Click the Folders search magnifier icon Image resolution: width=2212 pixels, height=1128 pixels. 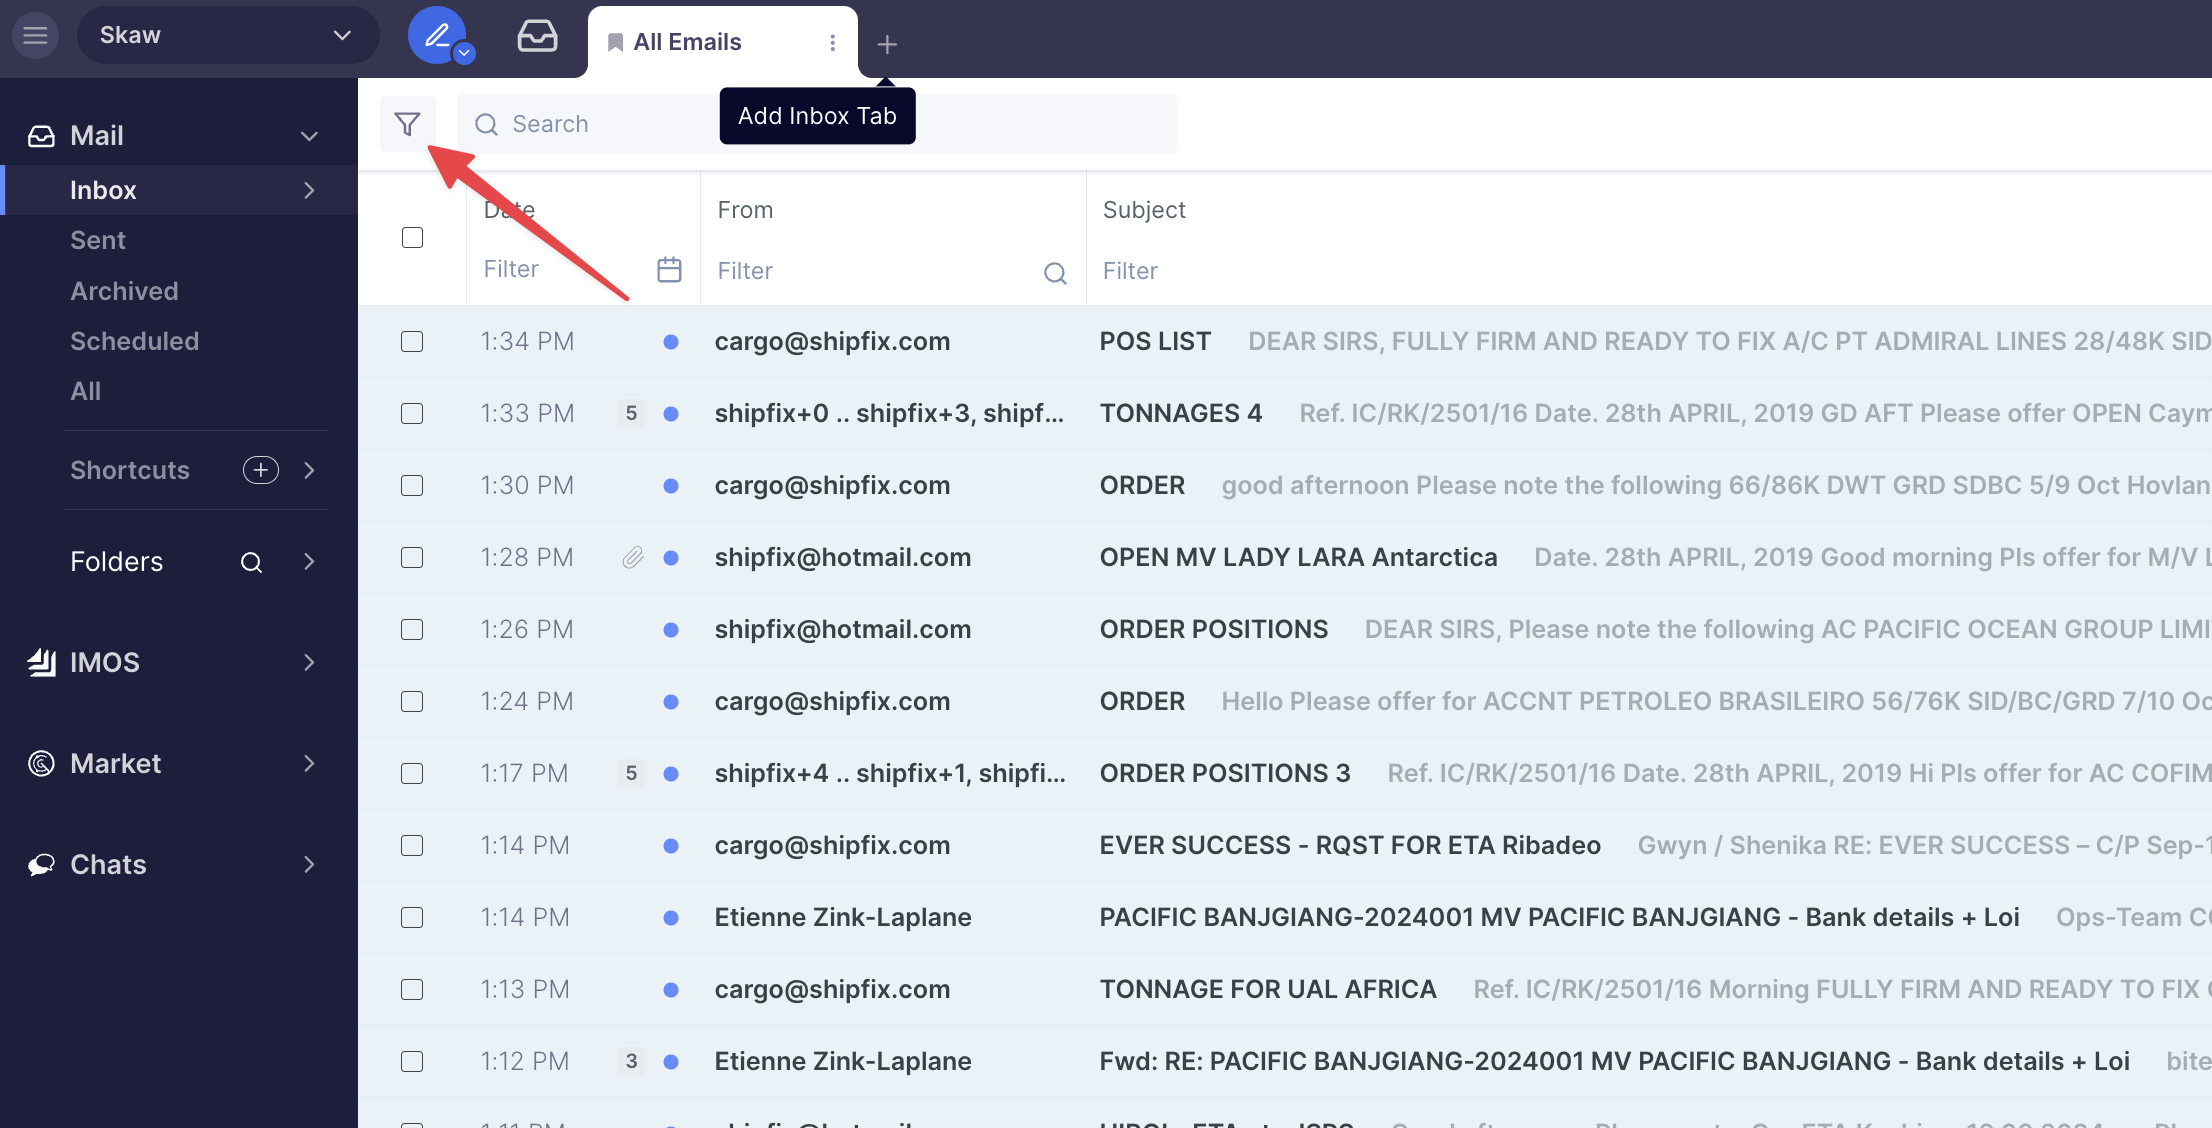click(251, 562)
